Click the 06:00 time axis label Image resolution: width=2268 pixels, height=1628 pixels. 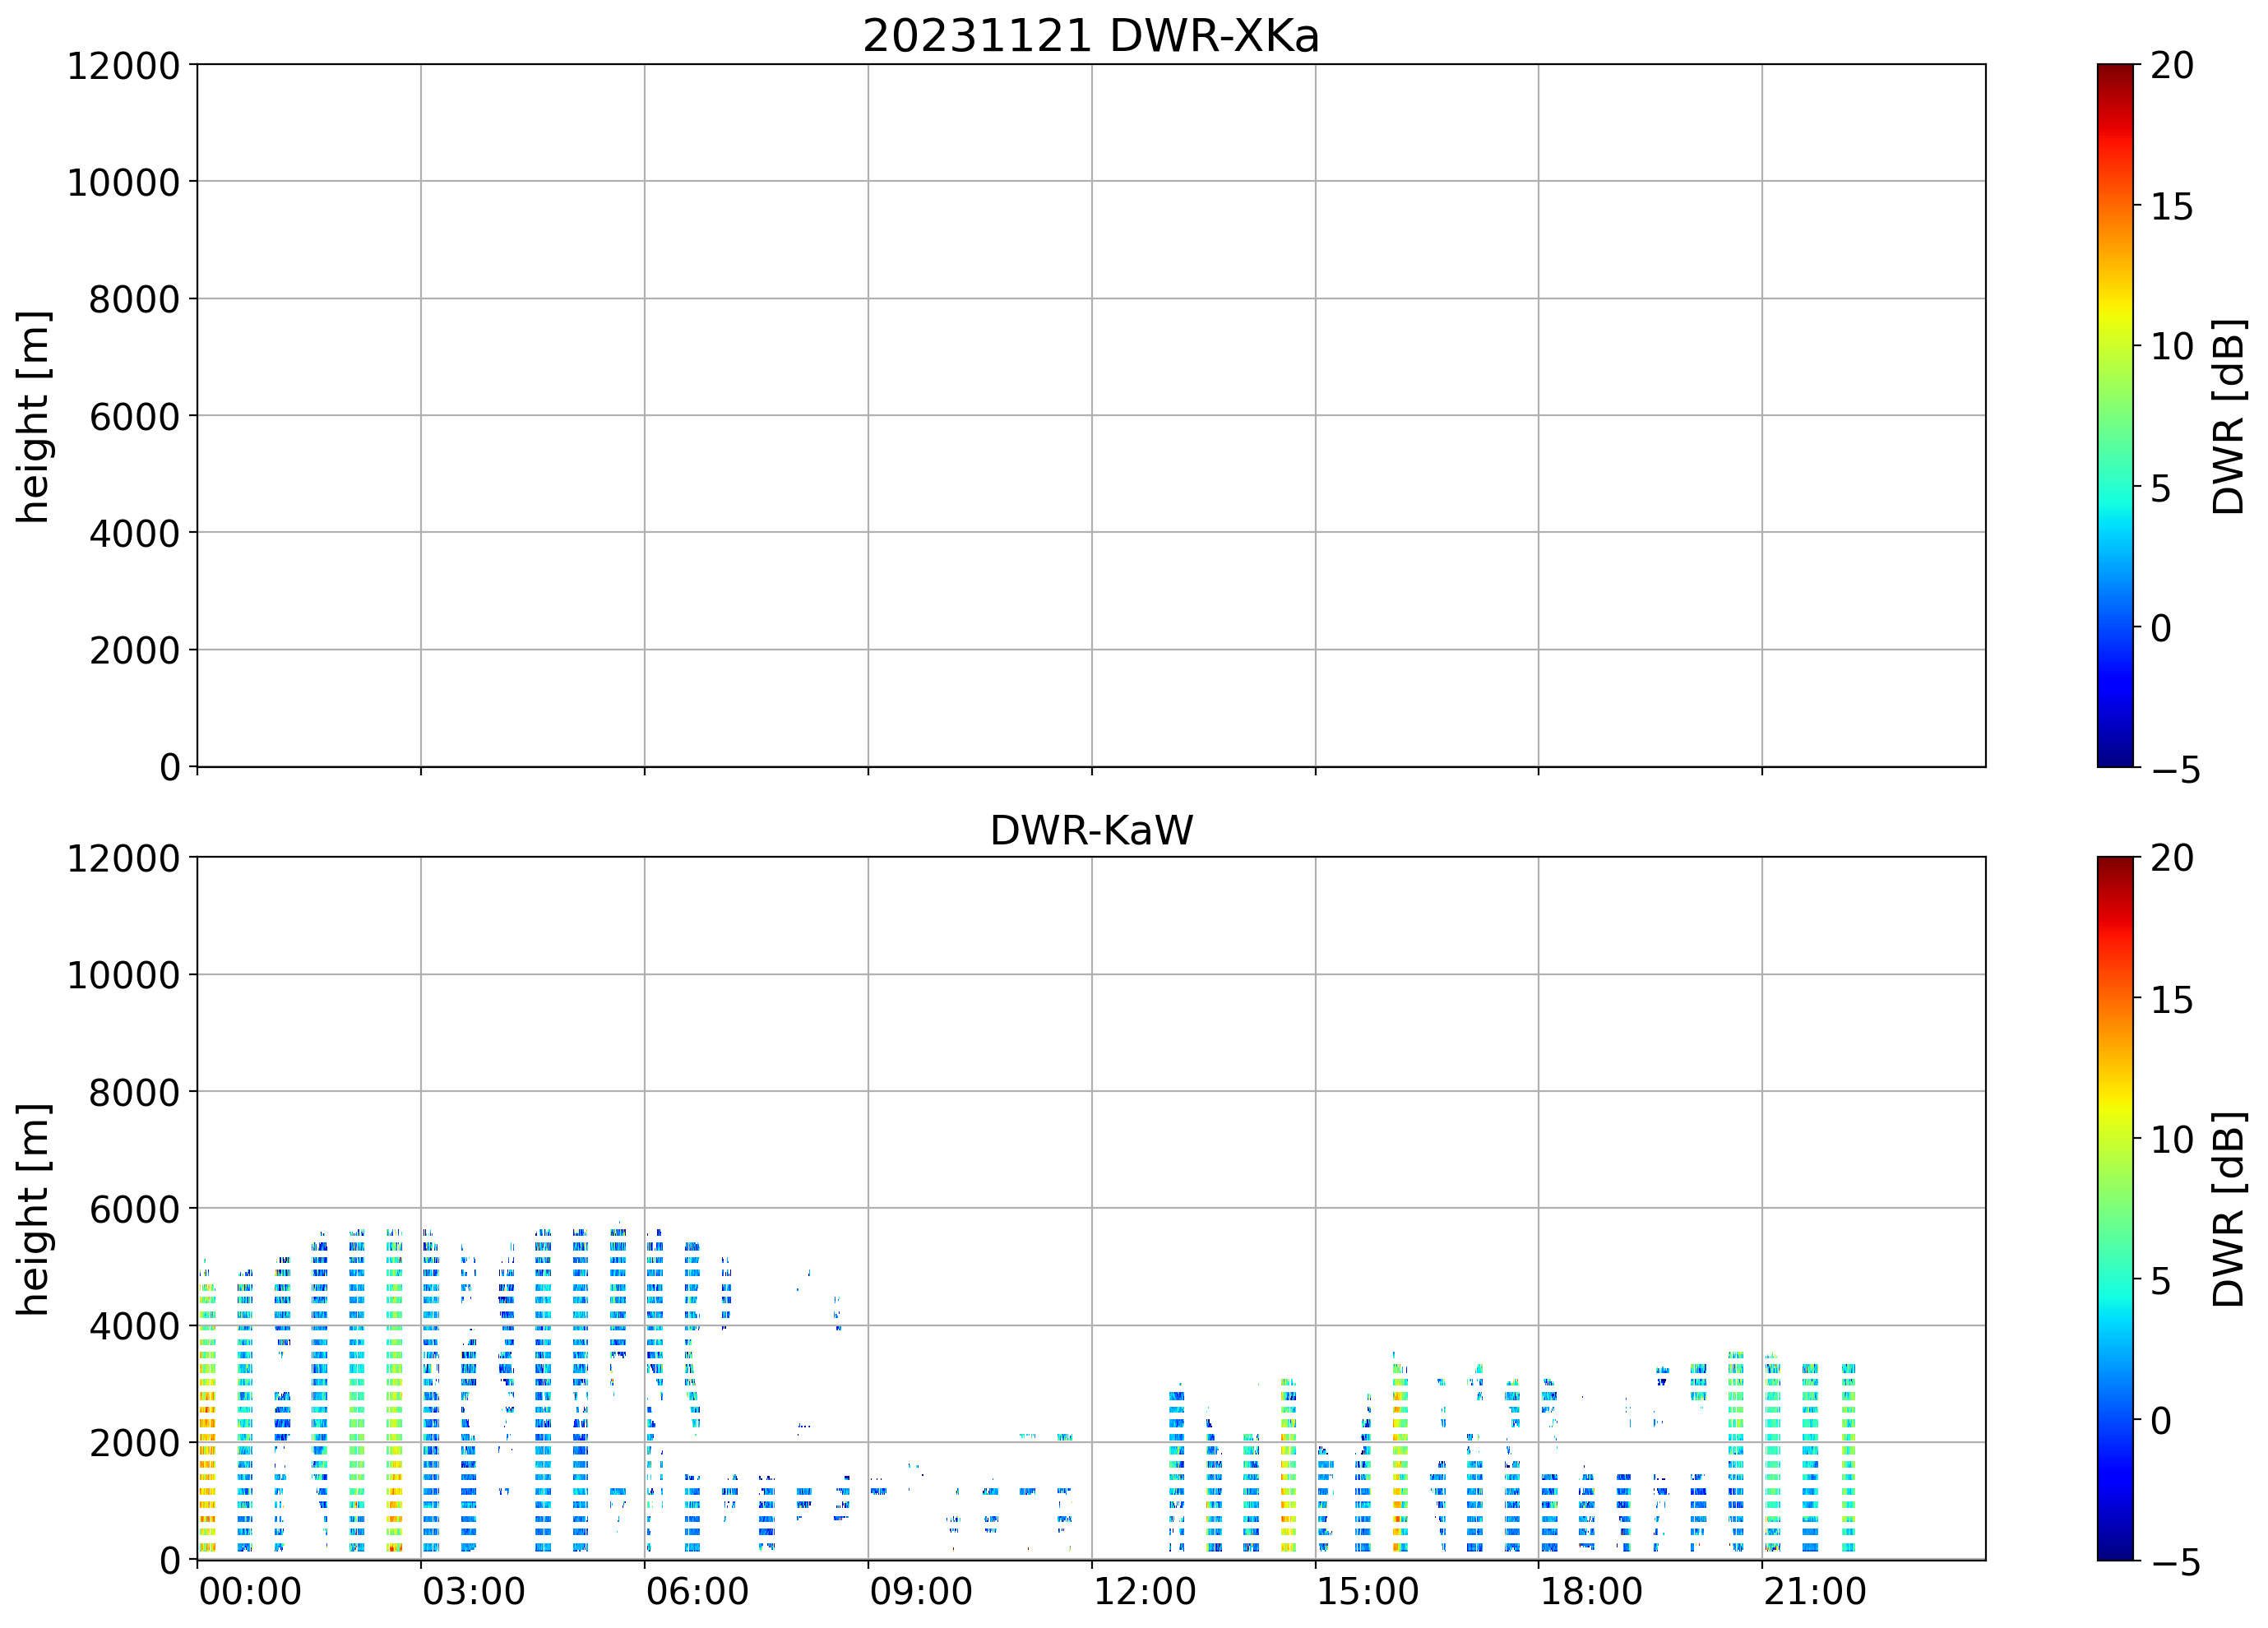pyautogui.click(x=697, y=1591)
